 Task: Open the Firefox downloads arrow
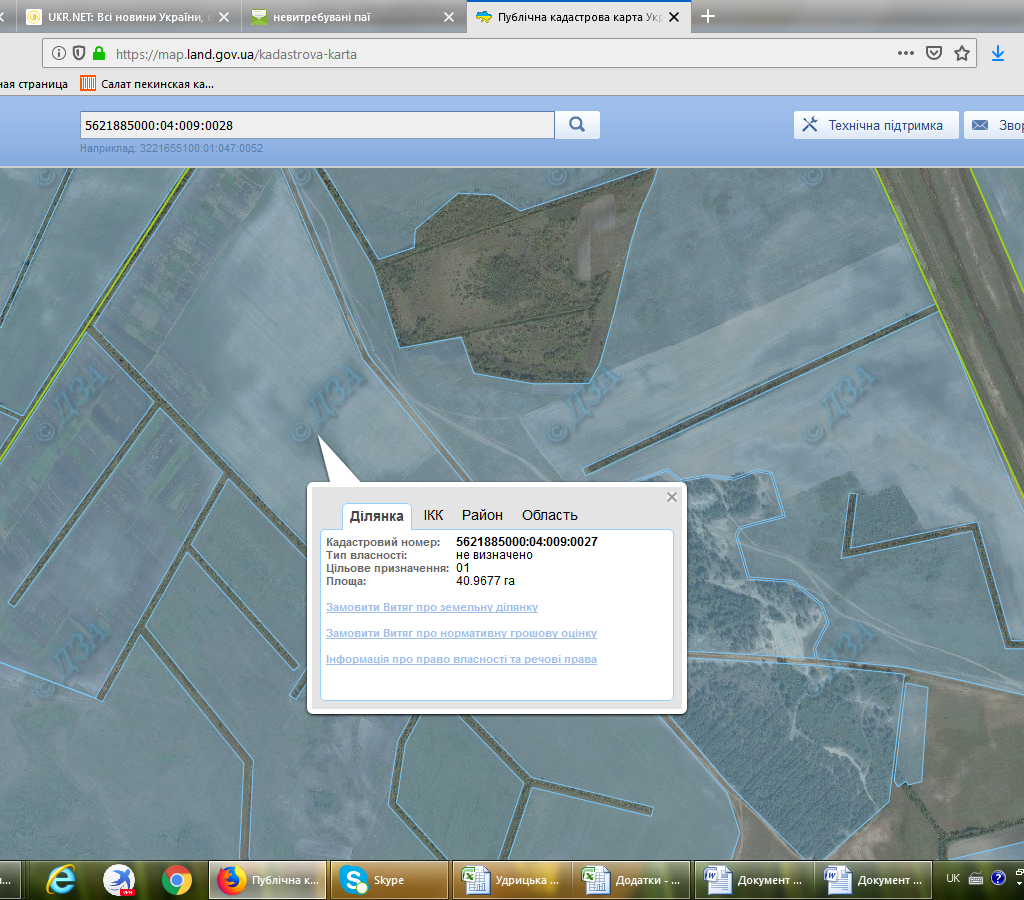click(997, 54)
